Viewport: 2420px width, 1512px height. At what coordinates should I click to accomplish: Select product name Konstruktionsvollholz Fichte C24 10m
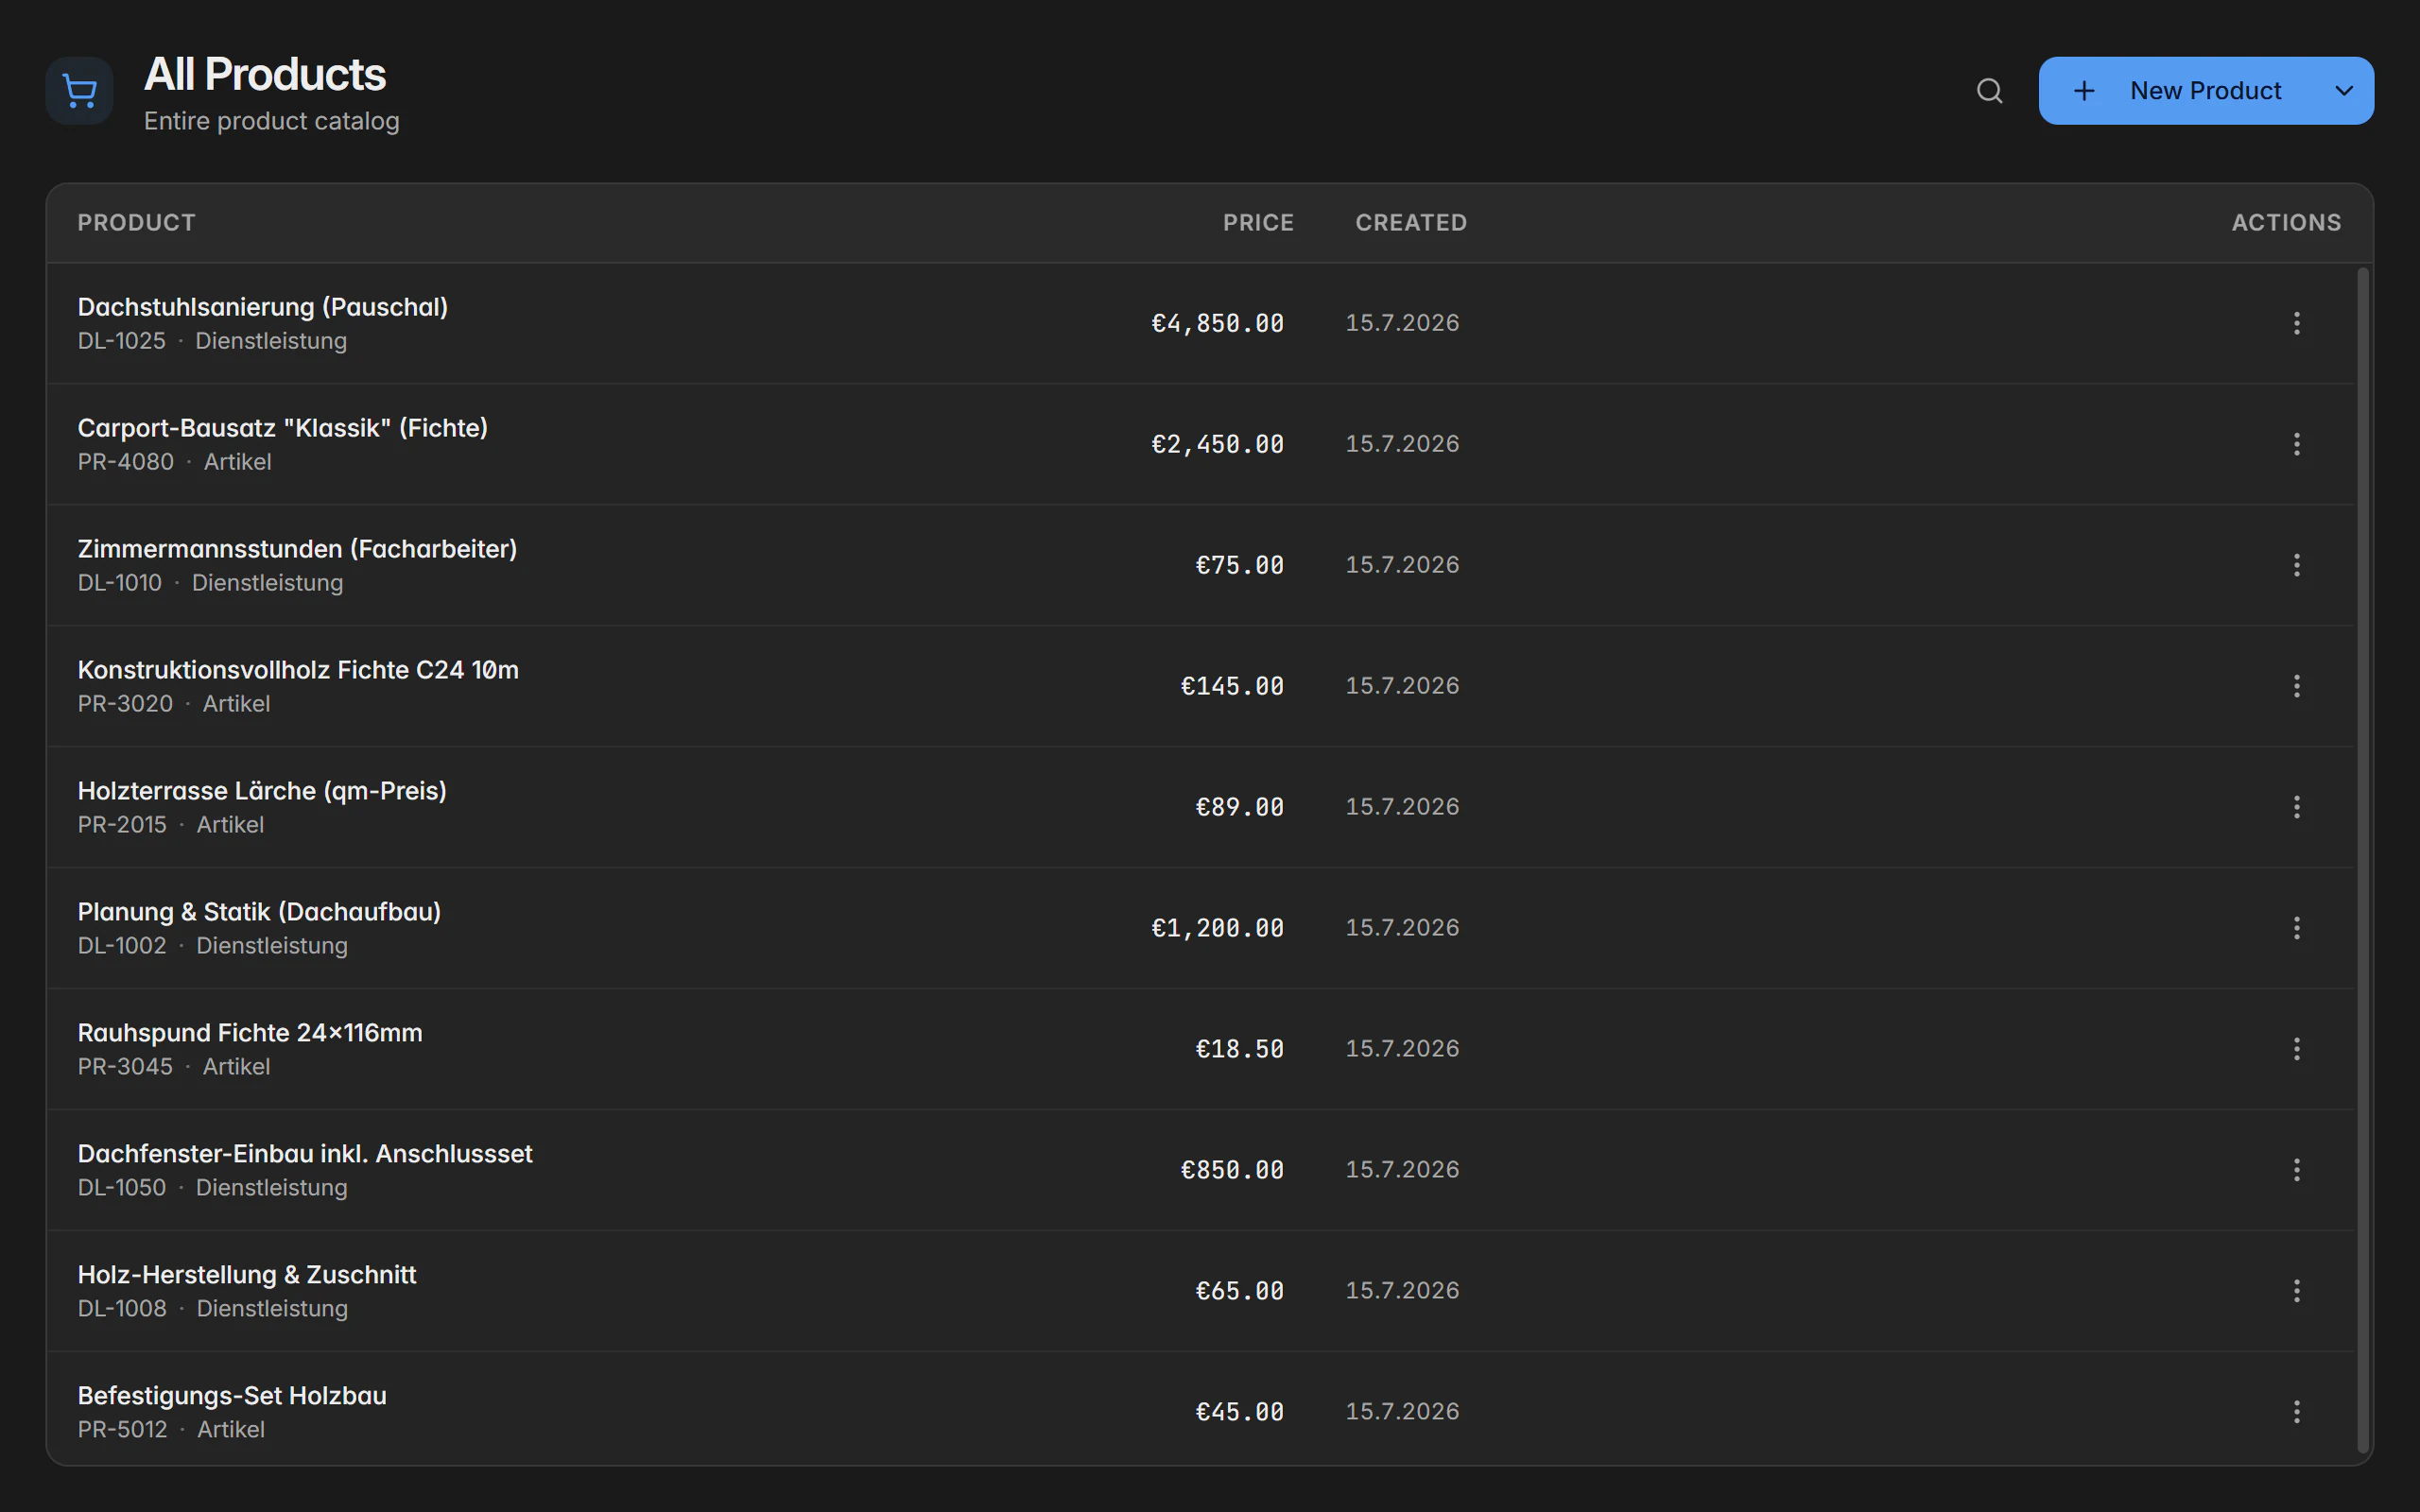pyautogui.click(x=298, y=670)
